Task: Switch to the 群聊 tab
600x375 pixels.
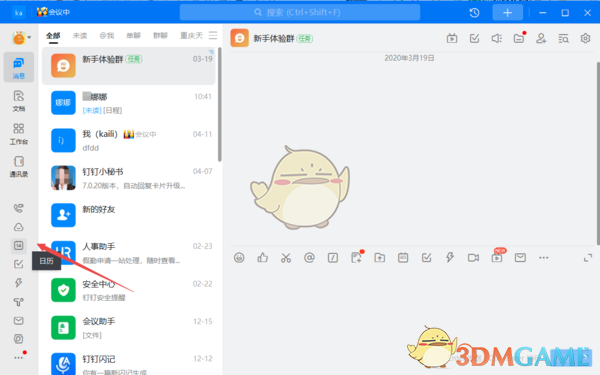Action: point(160,36)
